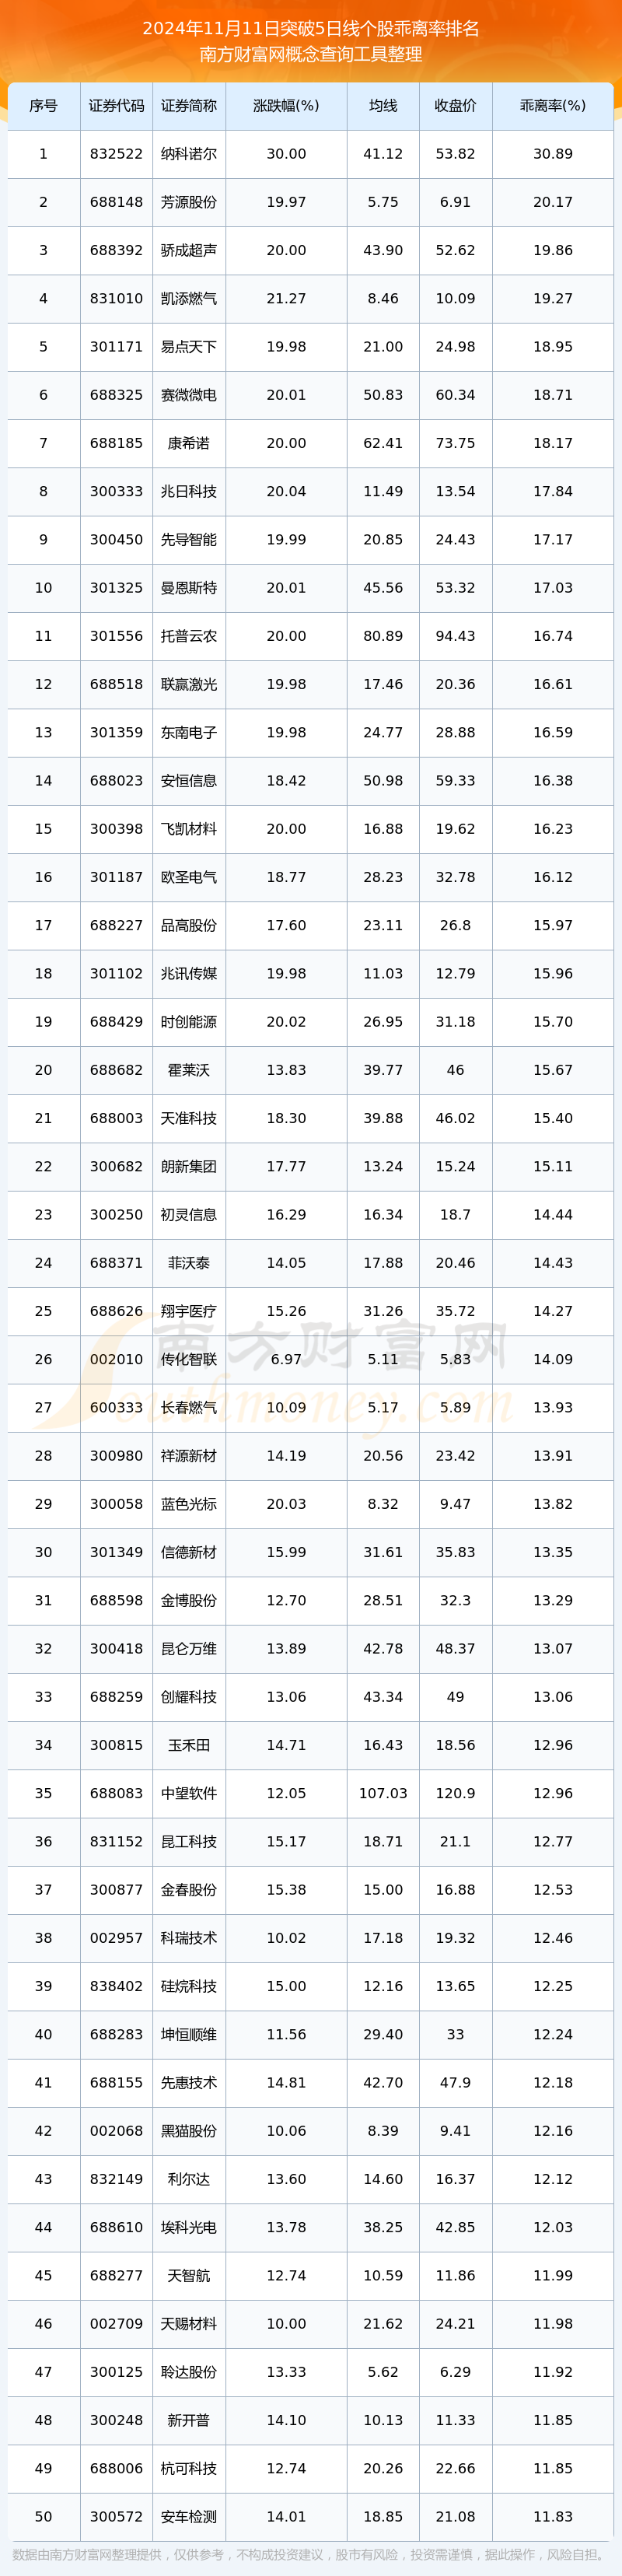The image size is (622, 2576).
Task: Click stock name 硅烷科技
Action: [x=189, y=1986]
